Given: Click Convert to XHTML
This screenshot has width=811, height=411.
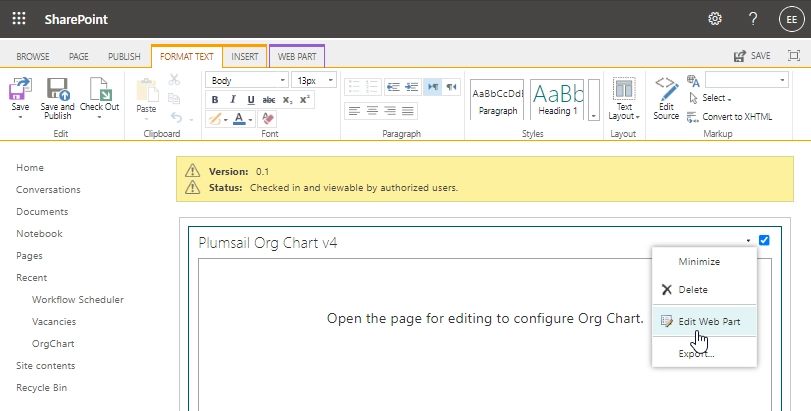Looking at the screenshot, I should pos(730,117).
